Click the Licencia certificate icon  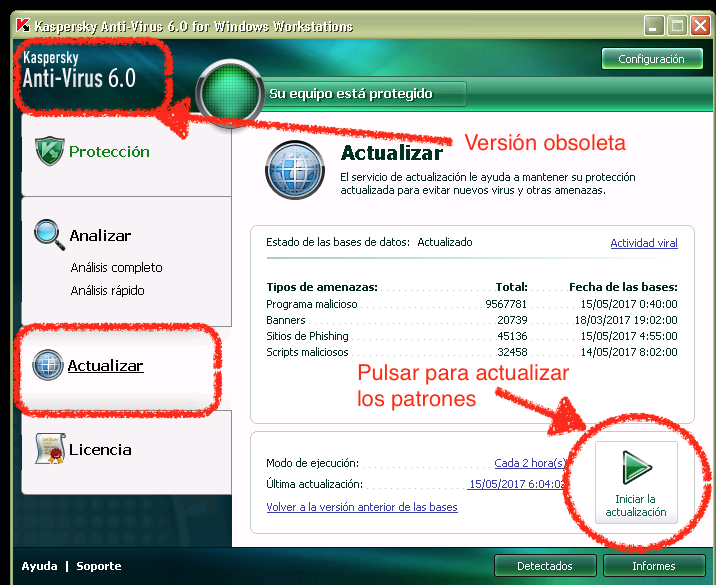click(50, 449)
